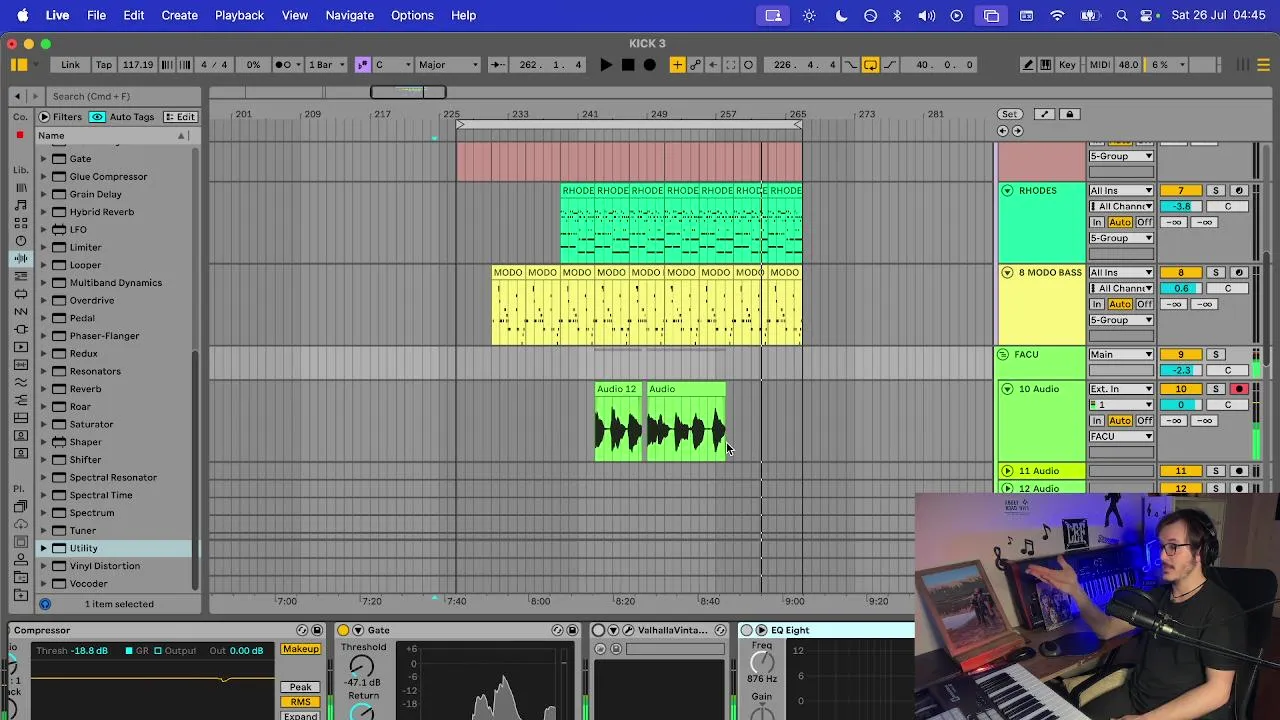Toggle Automation Mode icon next to Set
The width and height of the screenshot is (1280, 720).
tap(1045, 114)
